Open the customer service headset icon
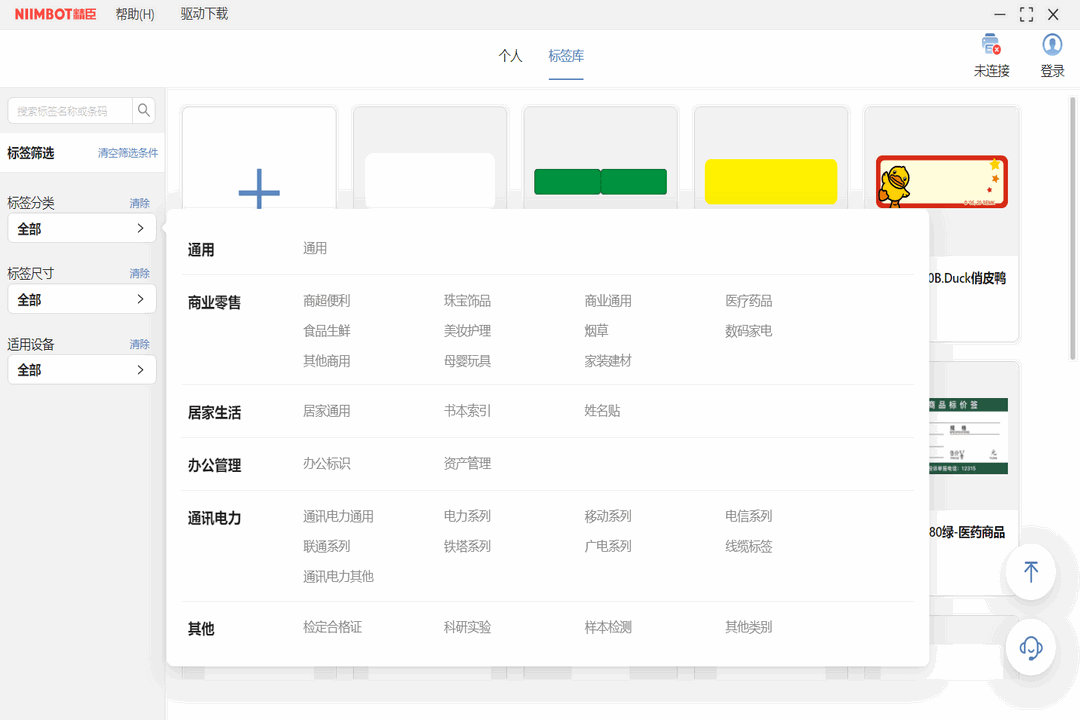 coord(1030,647)
